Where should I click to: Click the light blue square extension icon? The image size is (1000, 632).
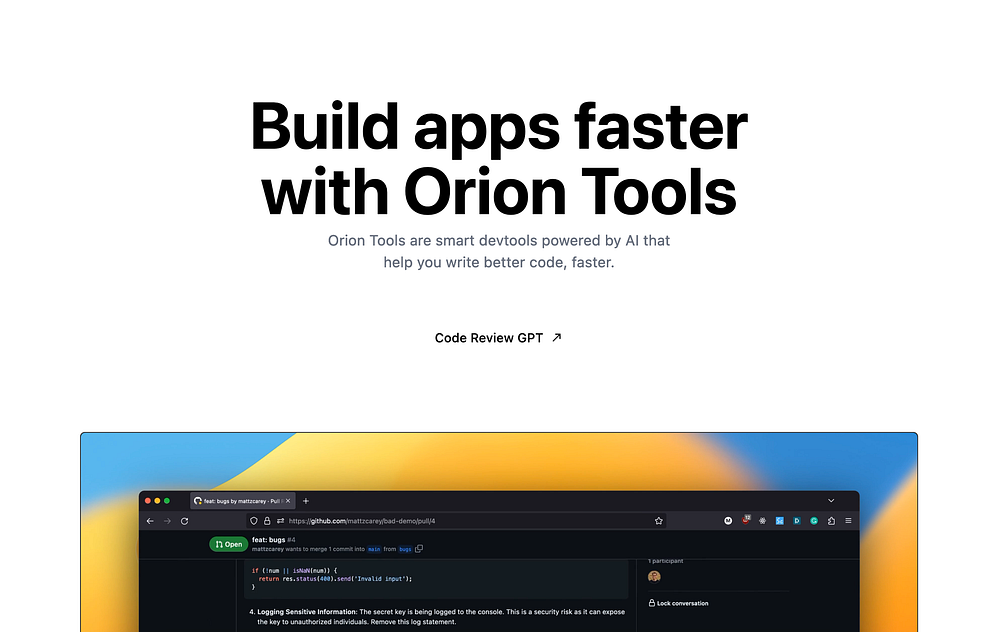click(779, 521)
